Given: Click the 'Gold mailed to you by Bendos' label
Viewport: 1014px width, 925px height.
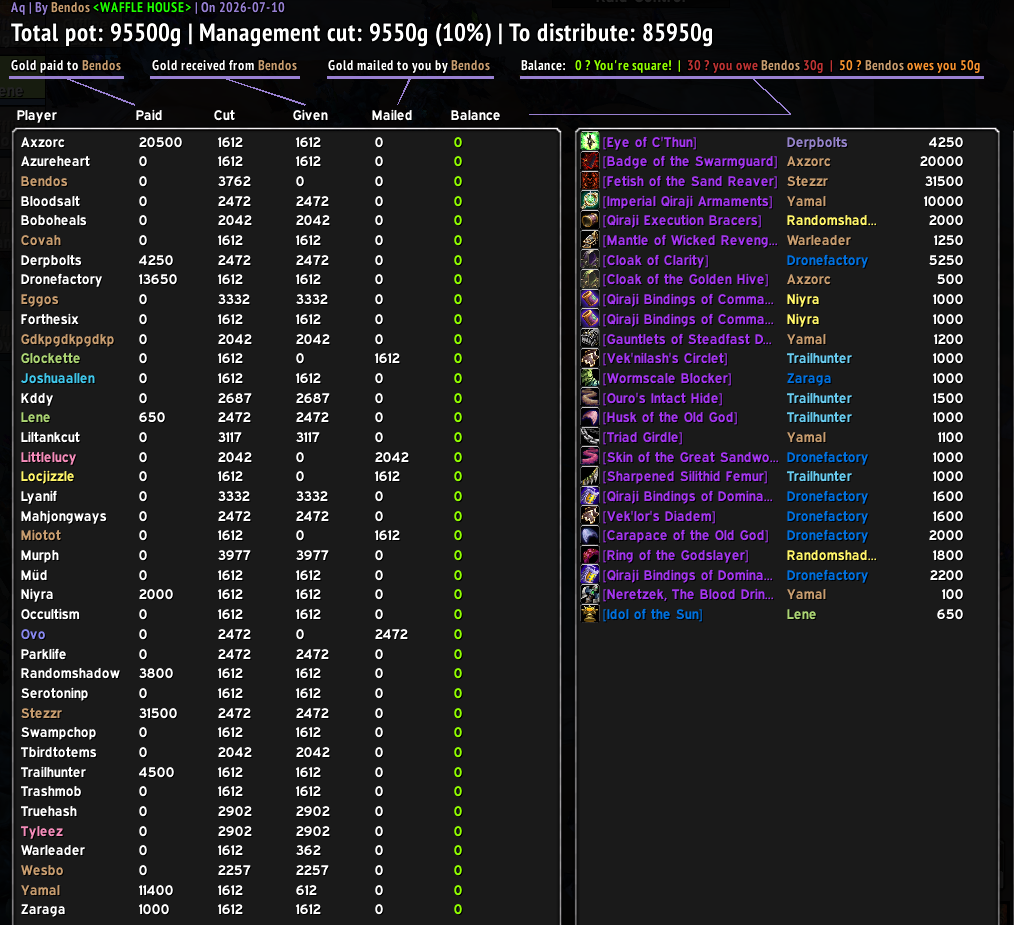Looking at the screenshot, I should 409,65.
